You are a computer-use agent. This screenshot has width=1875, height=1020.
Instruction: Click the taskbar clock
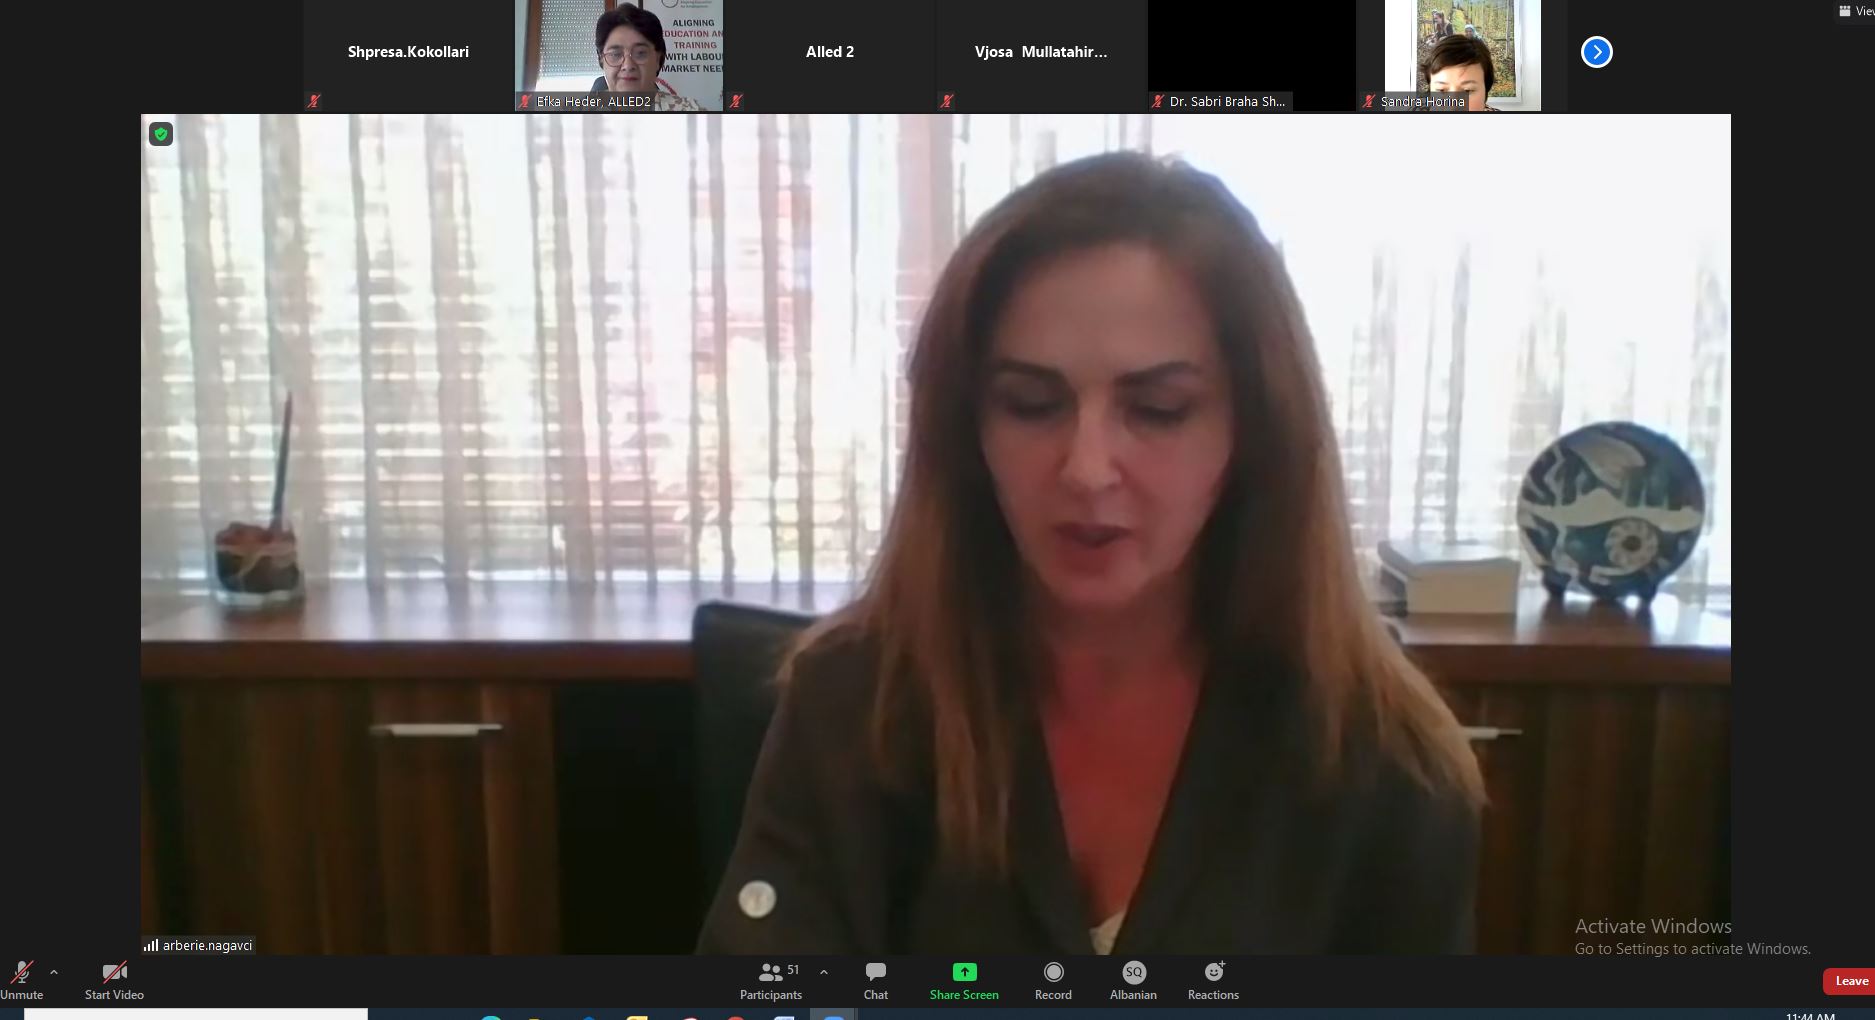click(1810, 1016)
